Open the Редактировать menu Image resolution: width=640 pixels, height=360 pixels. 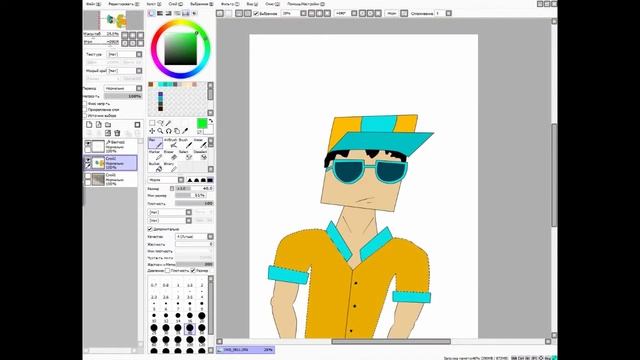[123, 4]
